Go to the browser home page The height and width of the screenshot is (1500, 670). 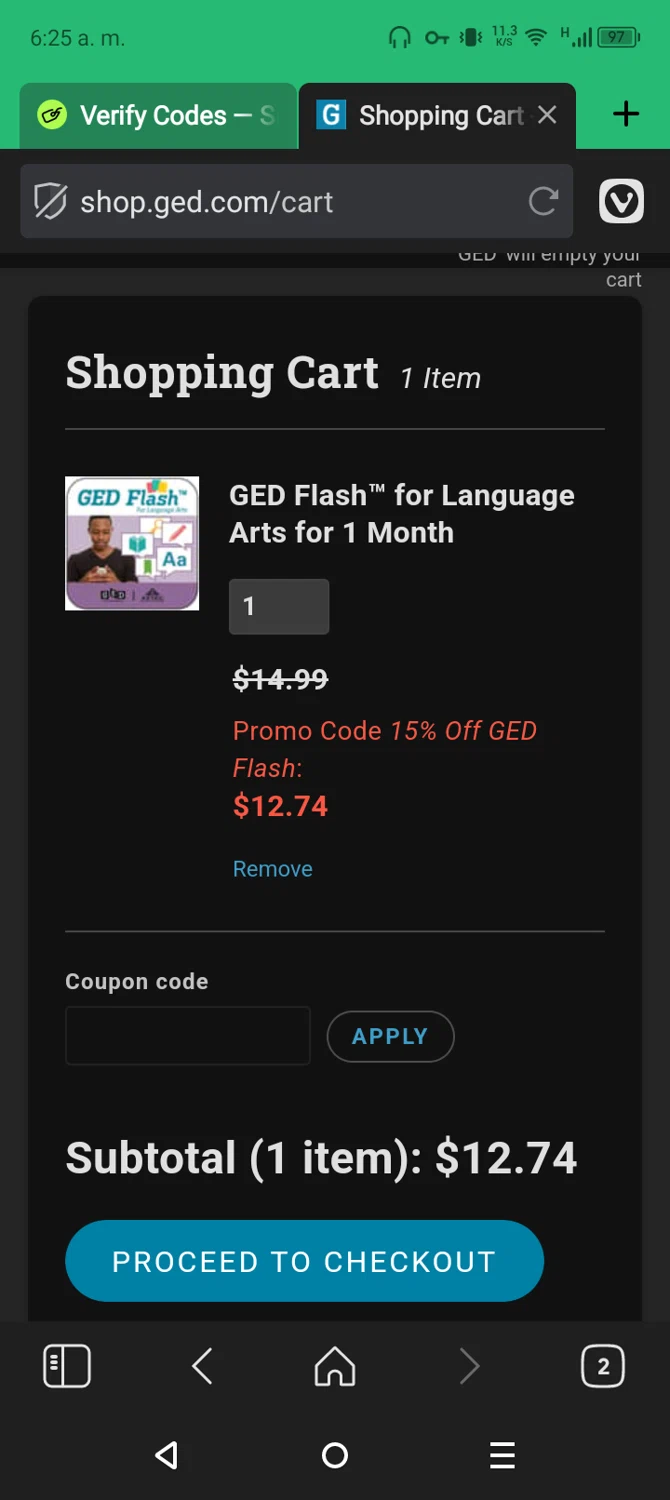[335, 1366]
